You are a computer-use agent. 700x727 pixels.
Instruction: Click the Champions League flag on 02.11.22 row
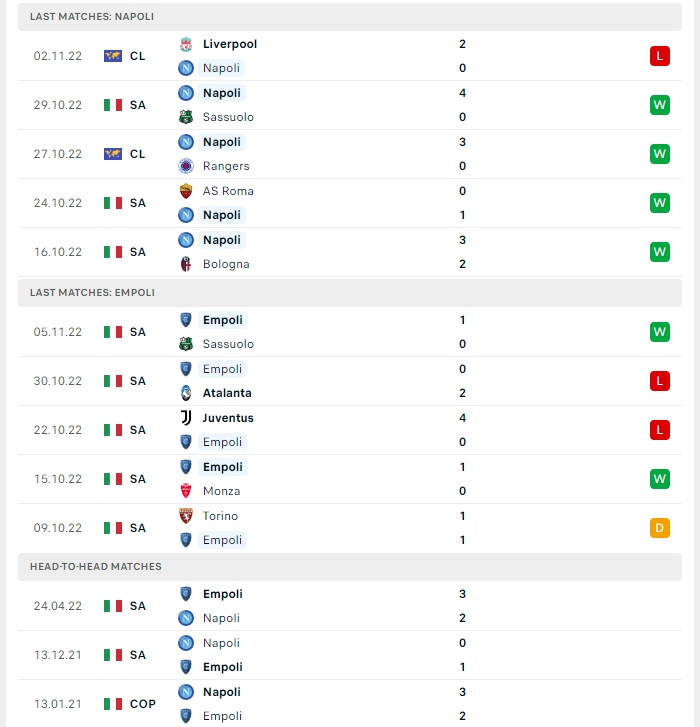tap(113, 56)
